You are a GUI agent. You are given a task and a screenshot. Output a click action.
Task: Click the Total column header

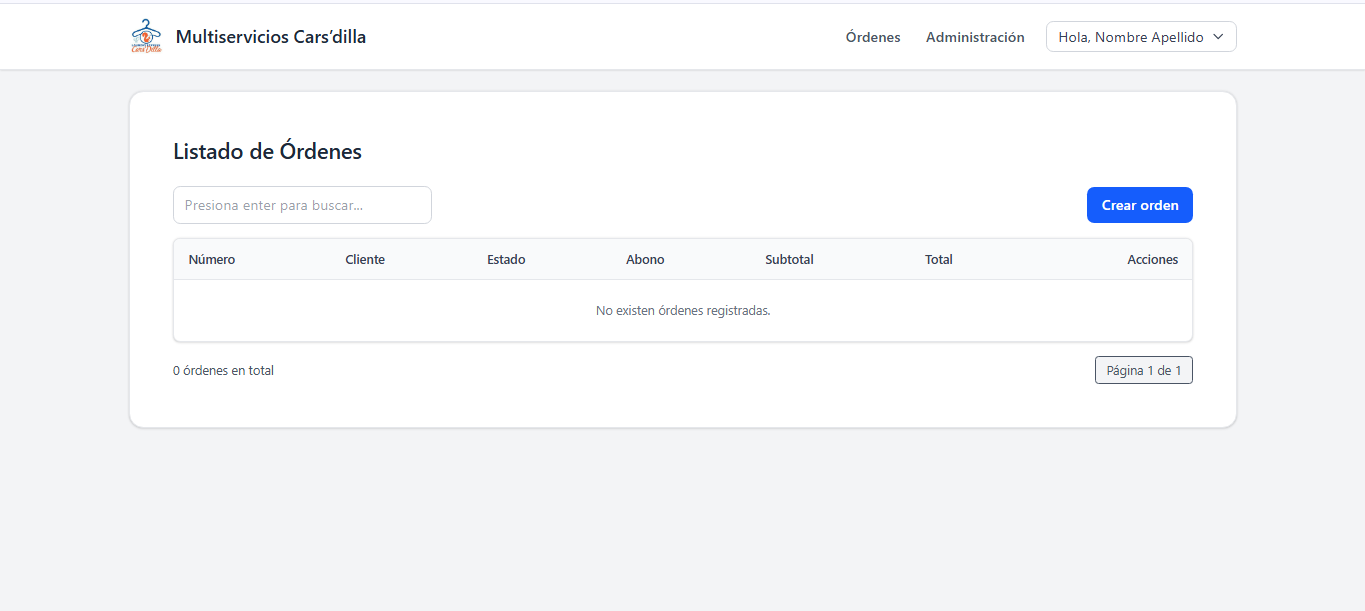[x=939, y=259]
